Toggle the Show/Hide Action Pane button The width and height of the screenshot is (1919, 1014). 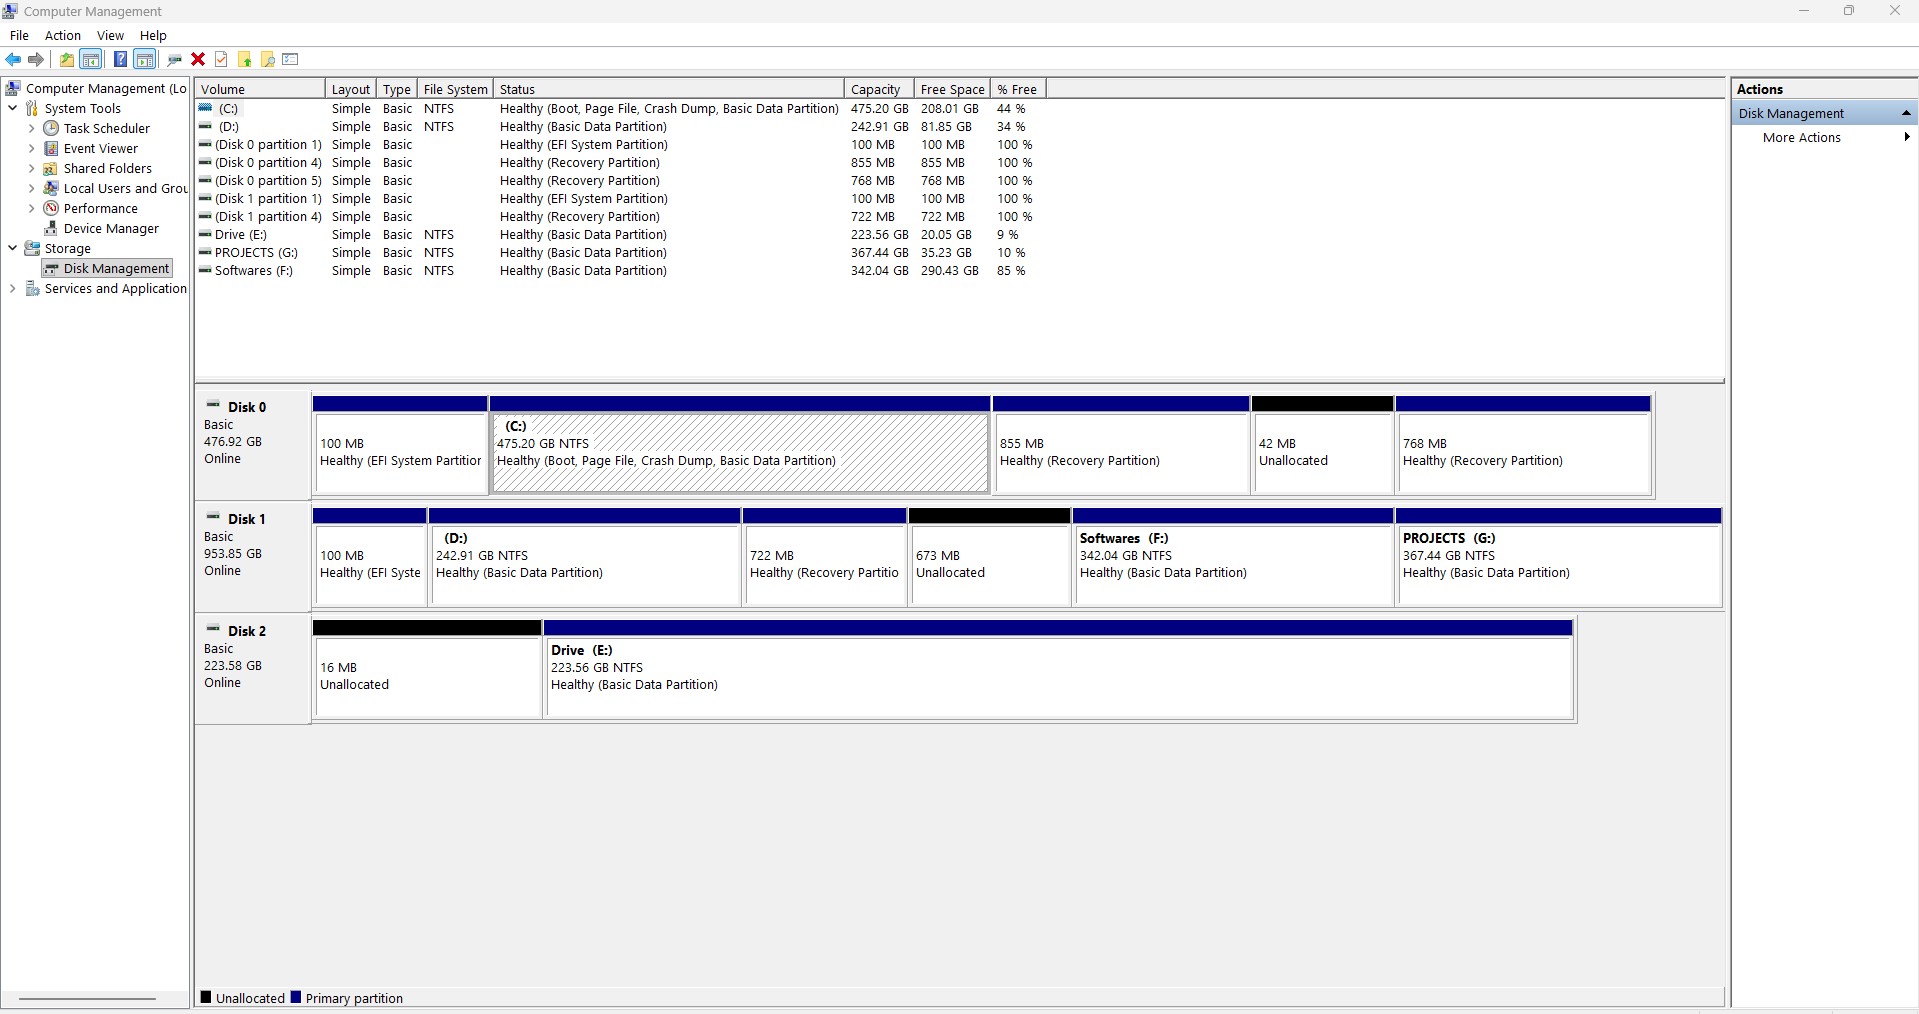tap(145, 60)
